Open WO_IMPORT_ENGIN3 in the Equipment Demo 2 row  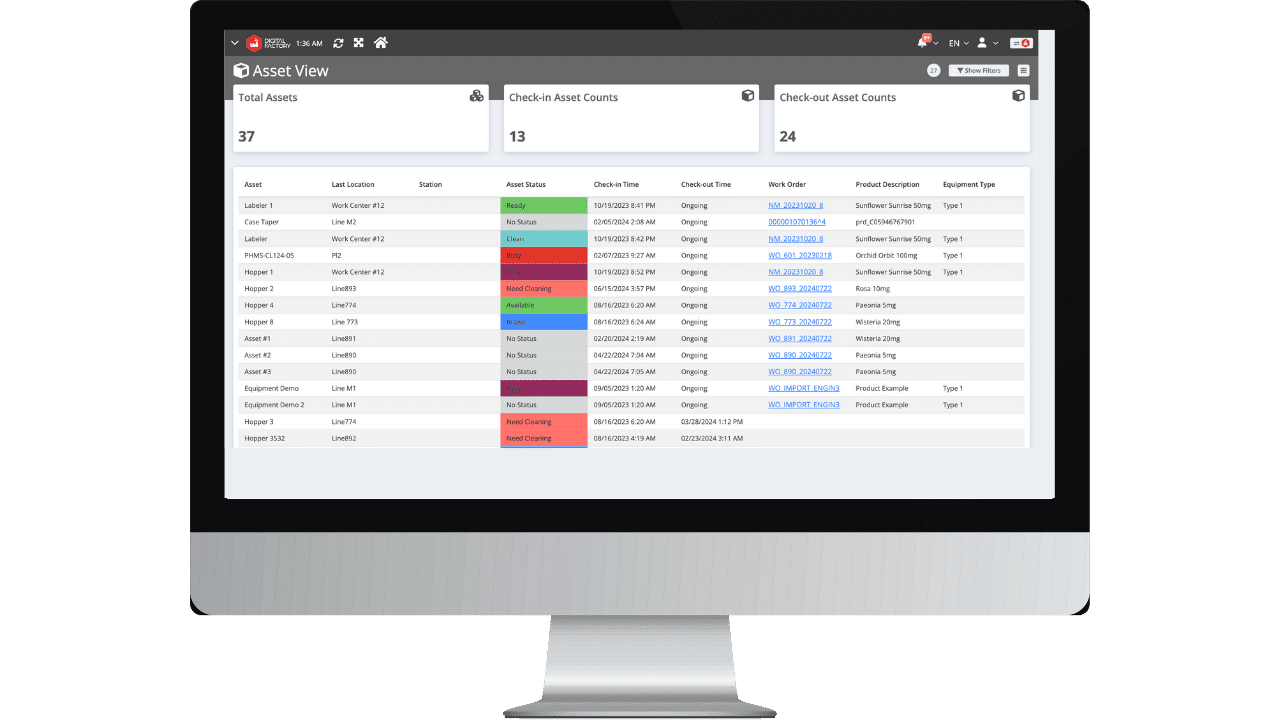click(x=804, y=405)
